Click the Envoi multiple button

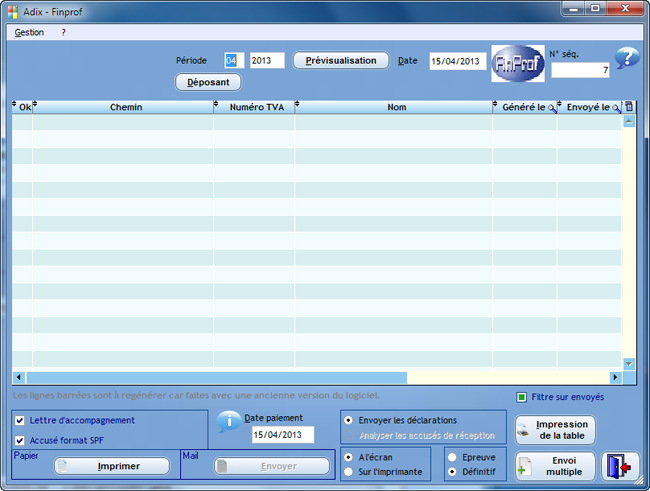pos(555,466)
